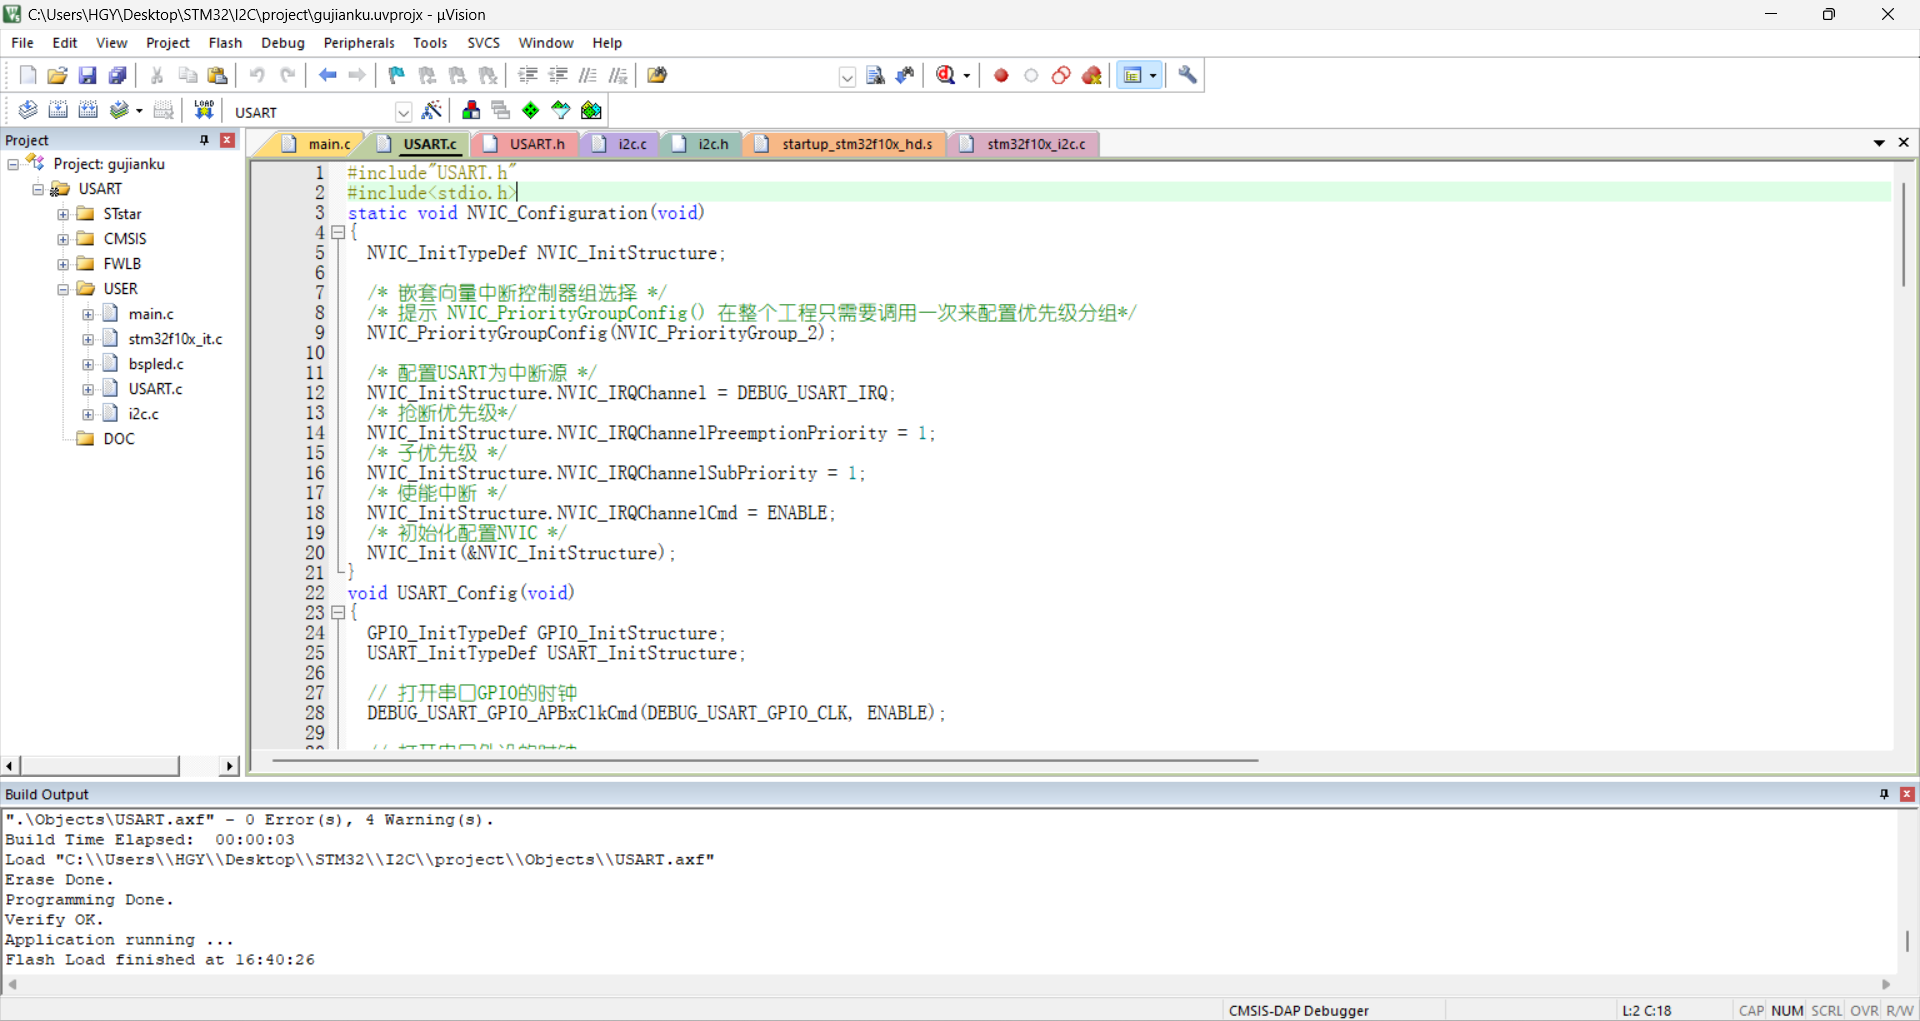Create a new file using toolbar icon
Image resolution: width=1920 pixels, height=1021 pixels.
(x=28, y=75)
